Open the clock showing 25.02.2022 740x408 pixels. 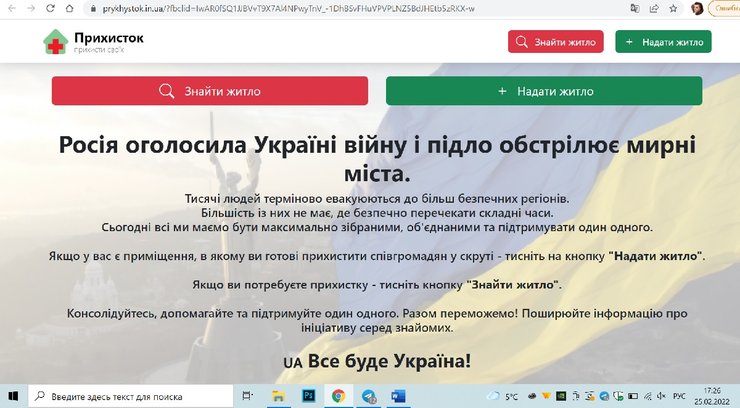coord(712,396)
